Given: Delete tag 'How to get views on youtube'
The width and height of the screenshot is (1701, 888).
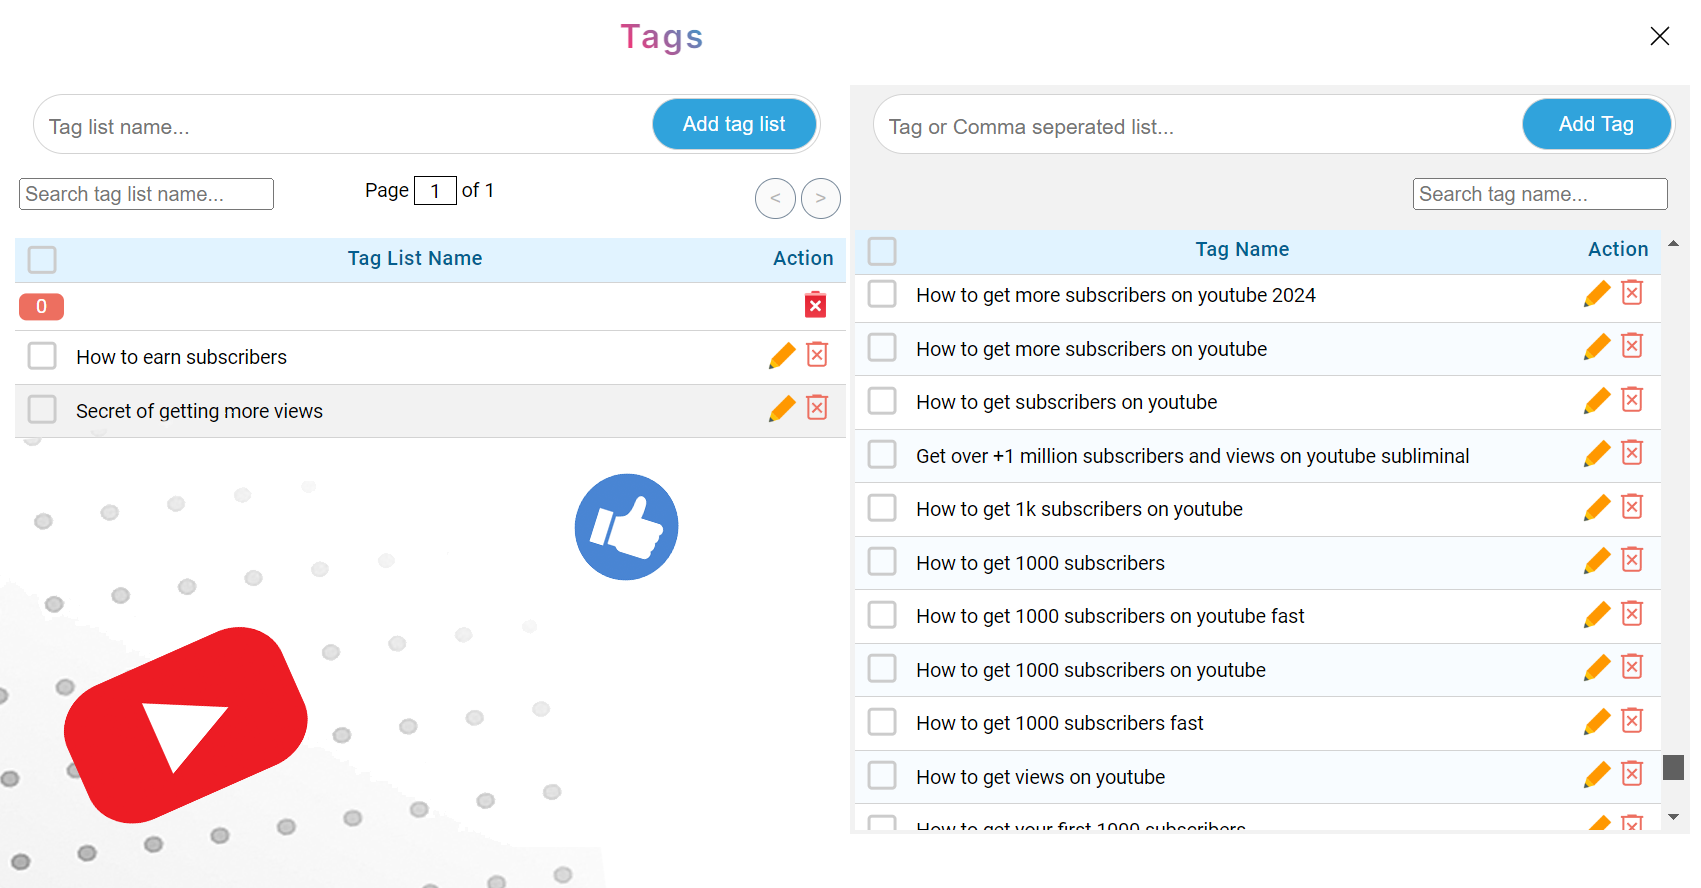Looking at the screenshot, I should coord(1632,773).
